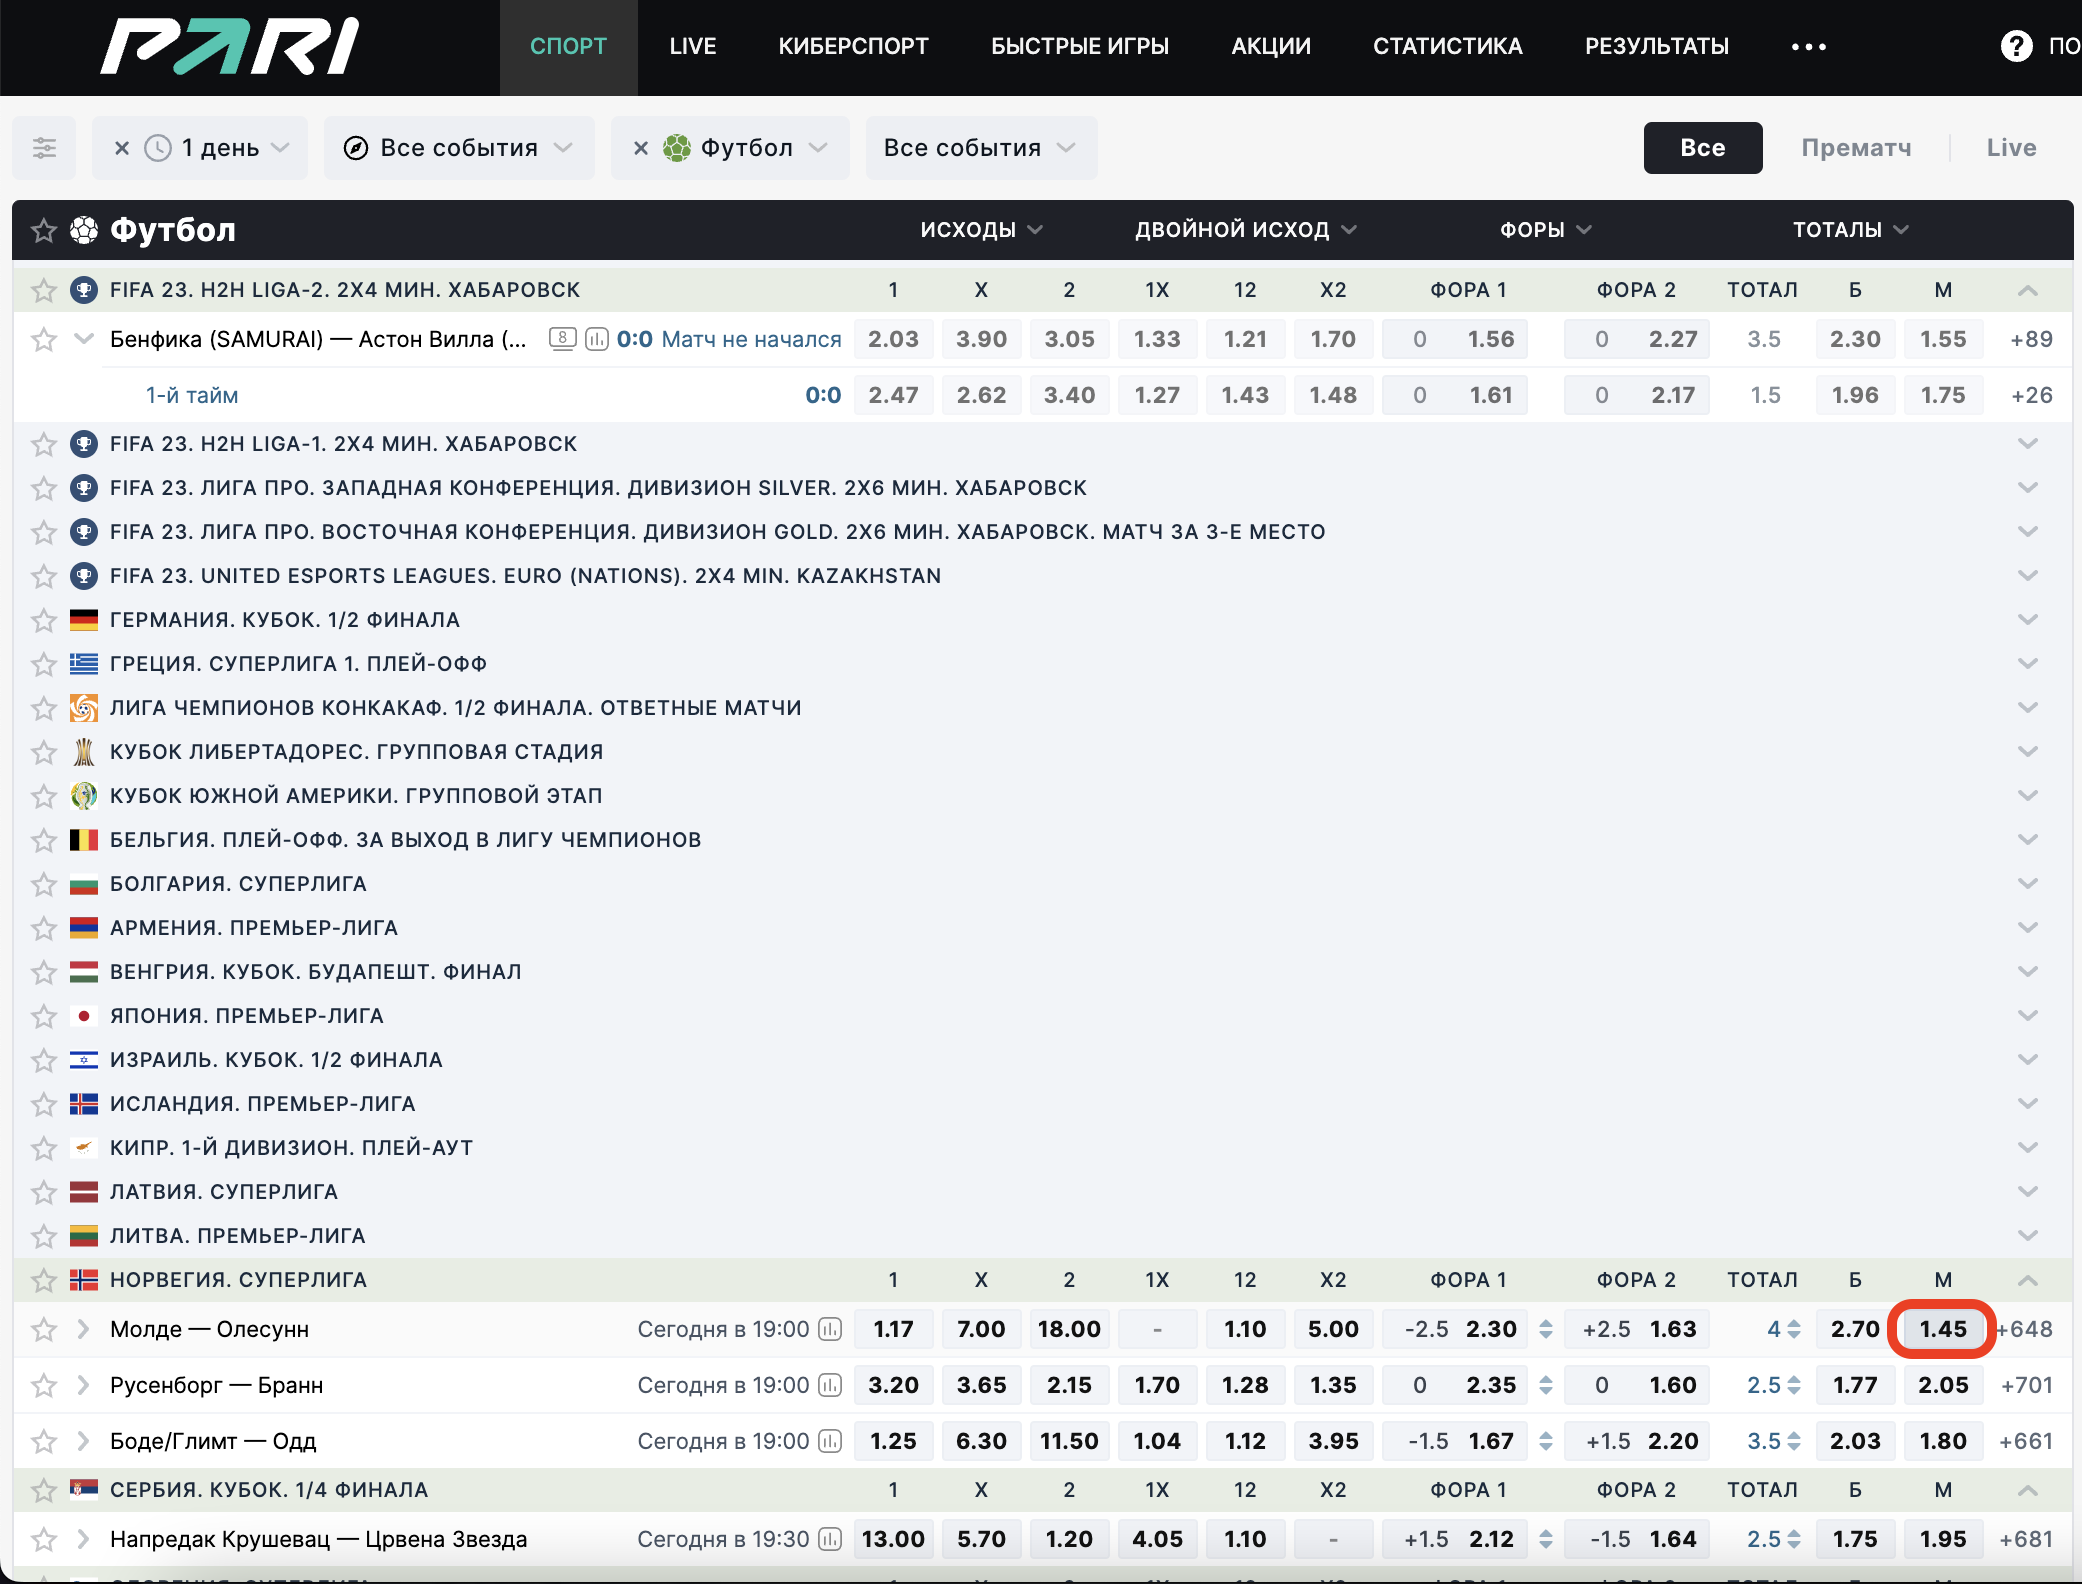Open the ИСХОДЫ dropdown
The height and width of the screenshot is (1584, 2082).
pos(983,229)
